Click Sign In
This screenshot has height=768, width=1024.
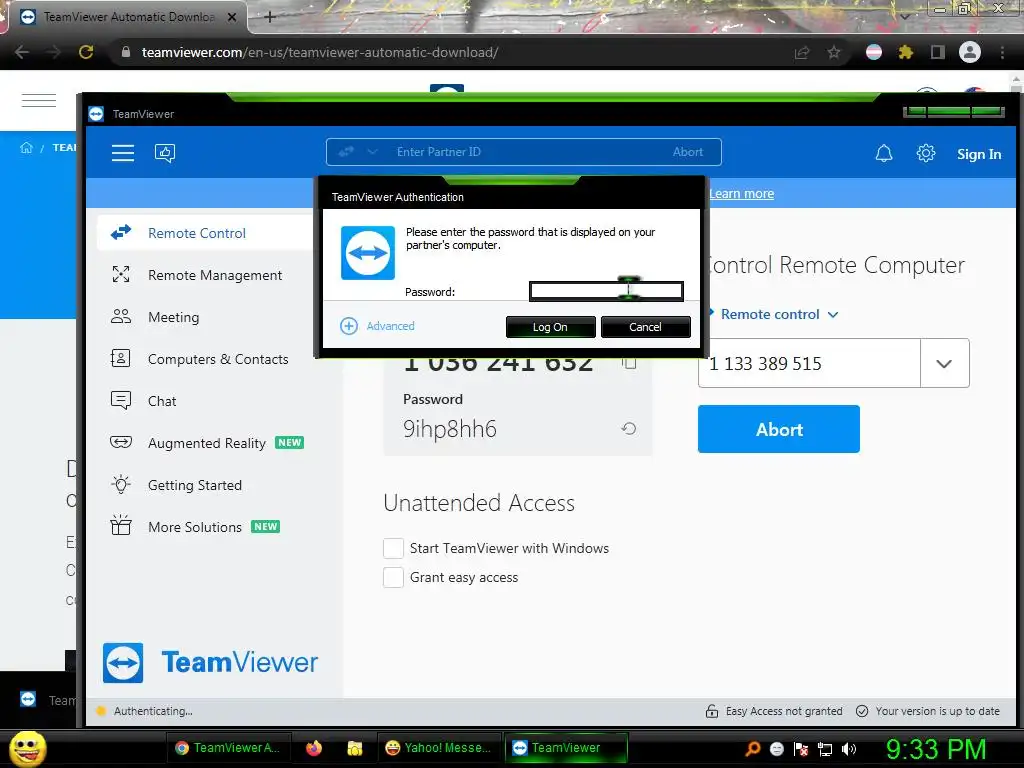[x=979, y=154]
